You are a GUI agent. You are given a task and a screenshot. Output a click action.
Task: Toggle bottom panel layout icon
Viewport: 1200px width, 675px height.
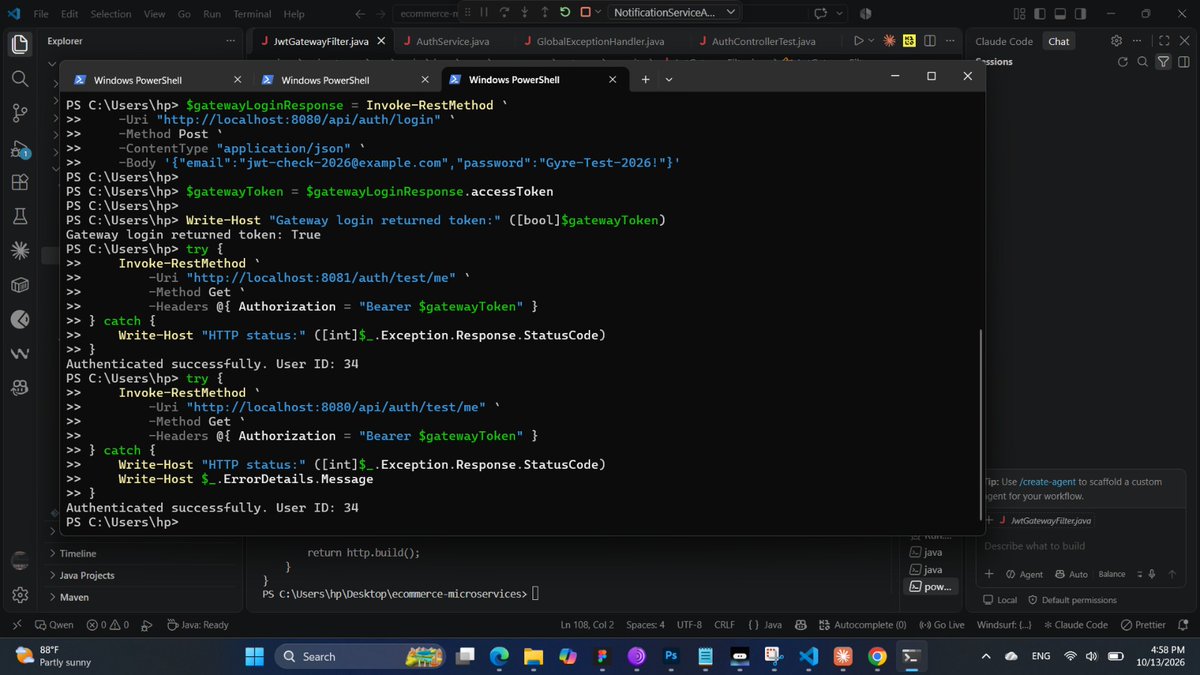tap(1059, 13)
